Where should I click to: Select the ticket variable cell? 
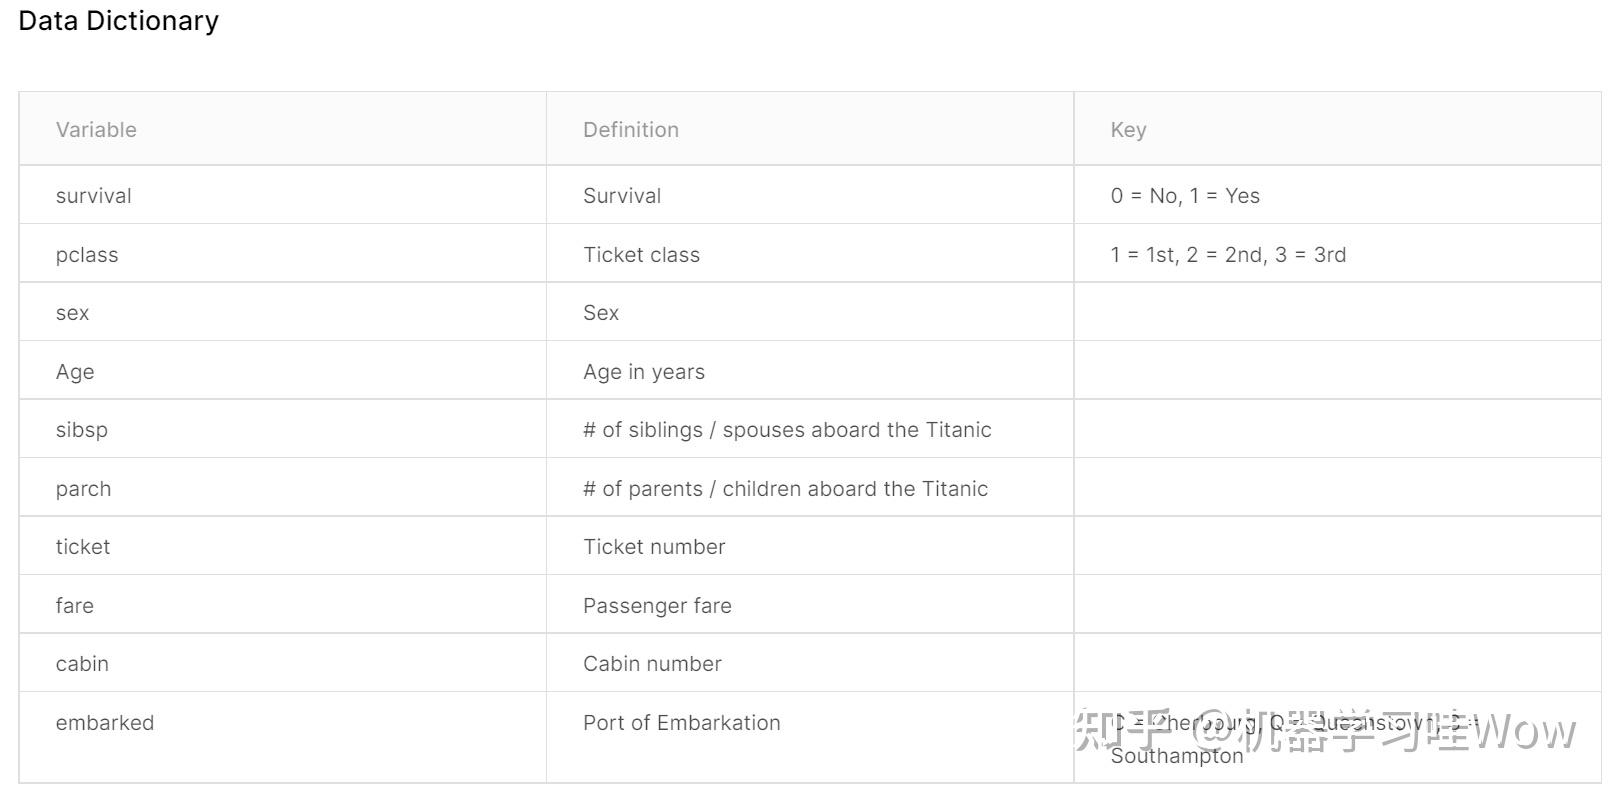(83, 547)
